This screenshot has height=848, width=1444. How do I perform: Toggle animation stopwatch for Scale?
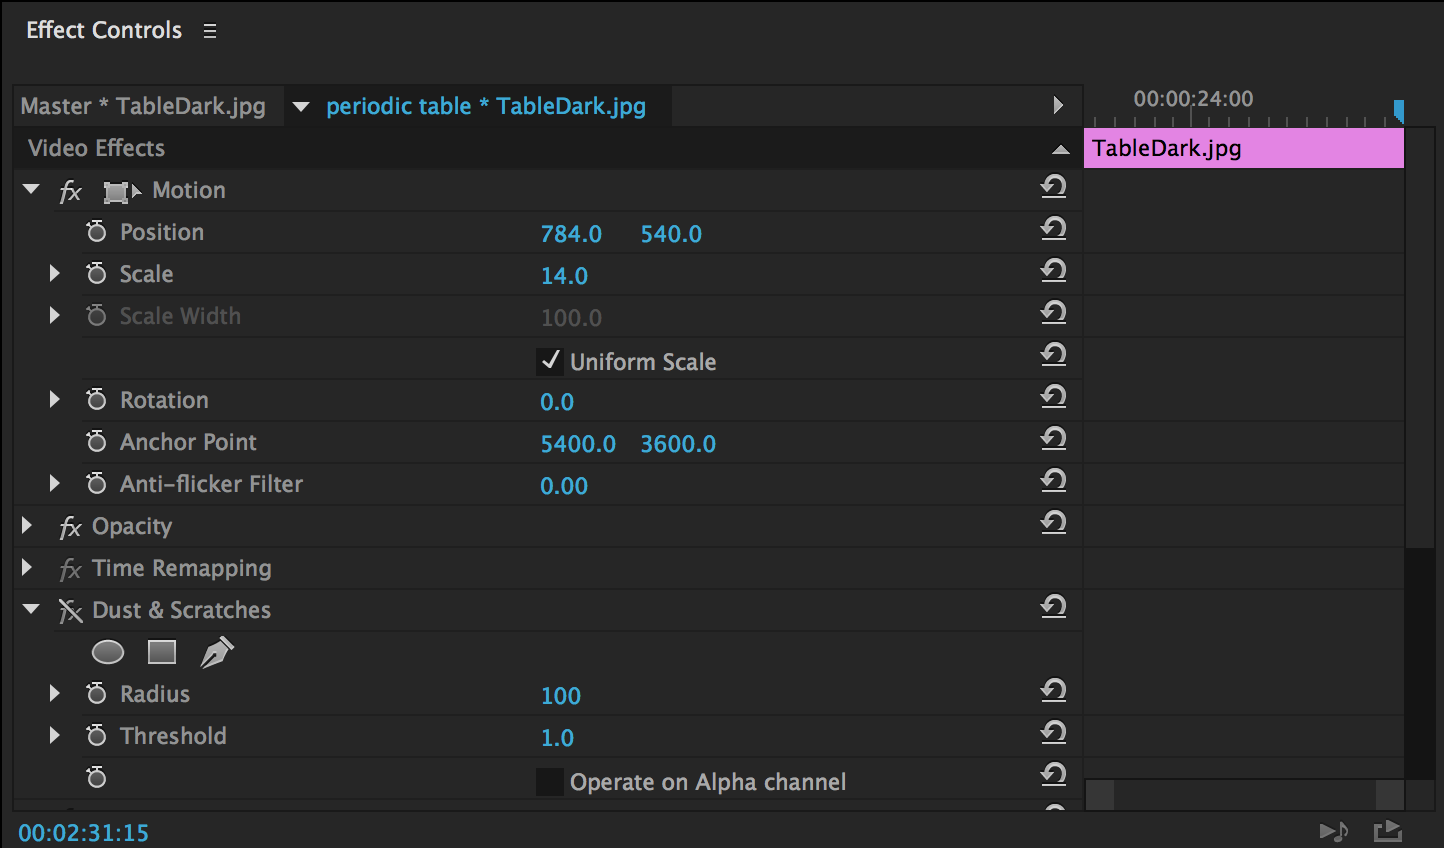(96, 274)
